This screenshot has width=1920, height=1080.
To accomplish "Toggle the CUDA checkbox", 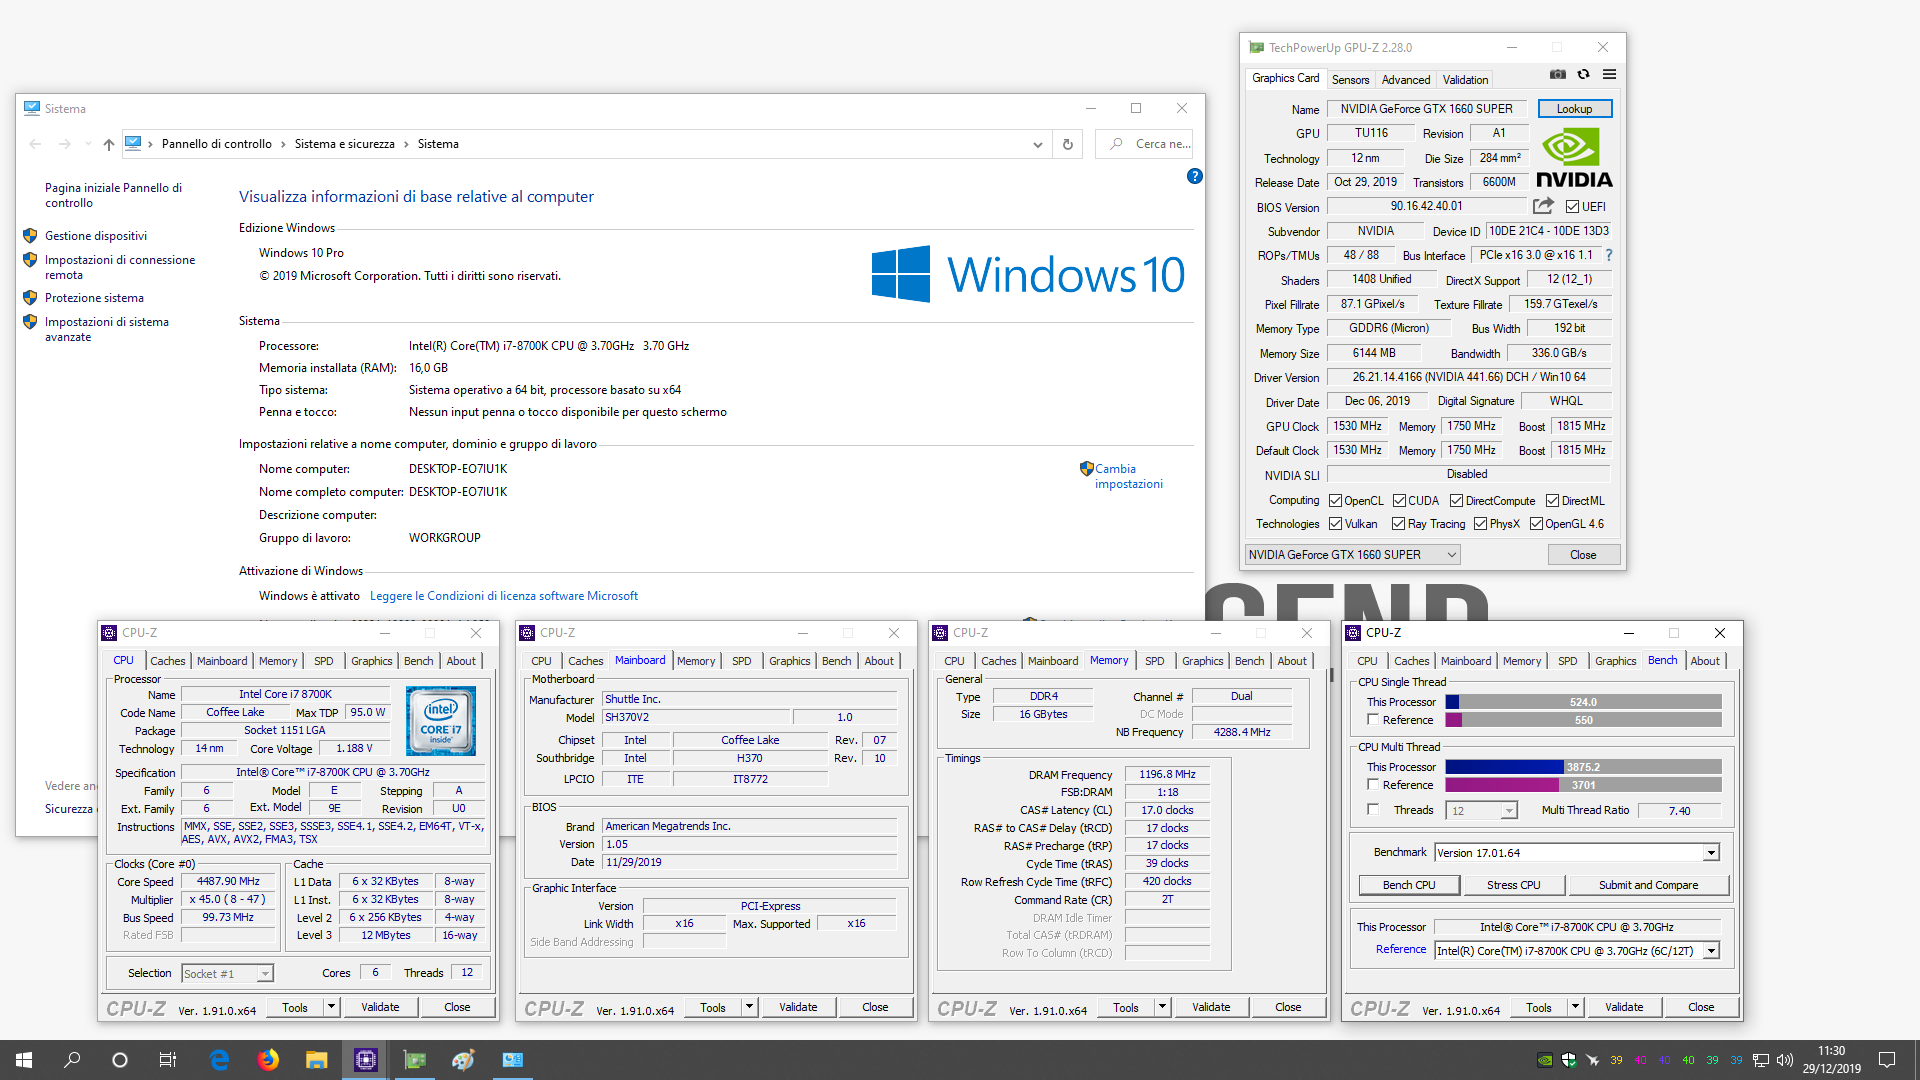I will tap(1399, 501).
